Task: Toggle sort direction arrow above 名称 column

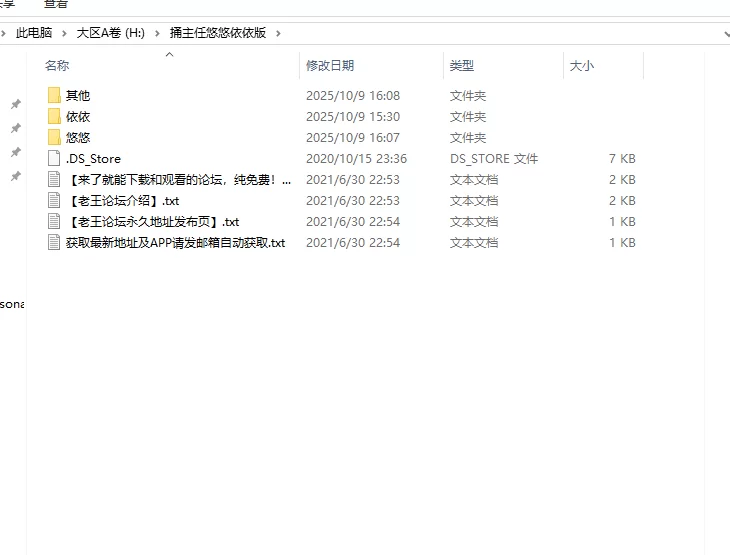Action: tap(169, 54)
